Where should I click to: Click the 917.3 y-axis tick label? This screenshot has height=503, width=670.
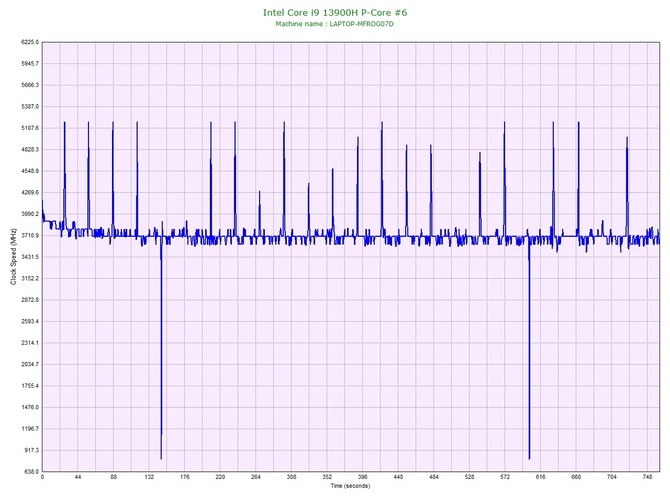(32, 450)
